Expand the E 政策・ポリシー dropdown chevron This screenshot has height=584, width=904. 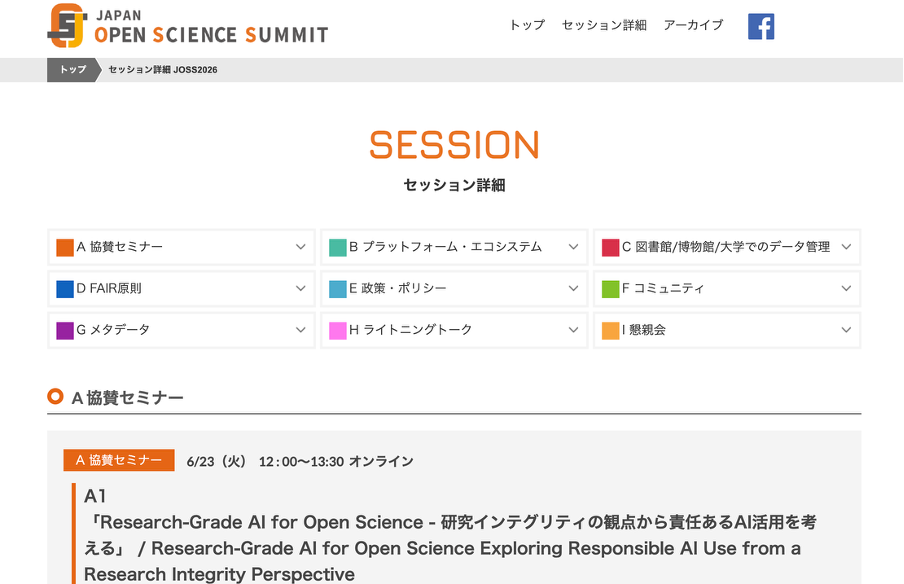pos(573,288)
